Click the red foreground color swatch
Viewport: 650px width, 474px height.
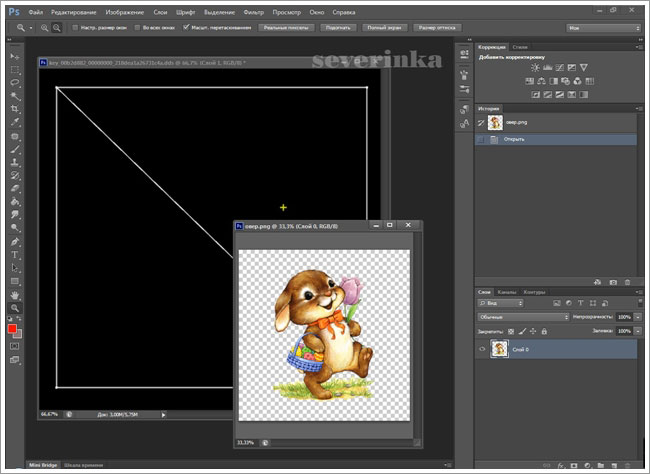click(x=12, y=327)
